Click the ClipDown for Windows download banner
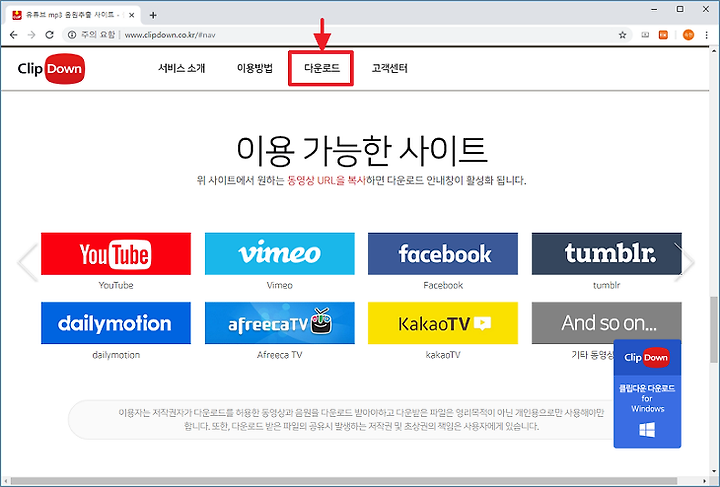The width and height of the screenshot is (720, 487). click(647, 394)
